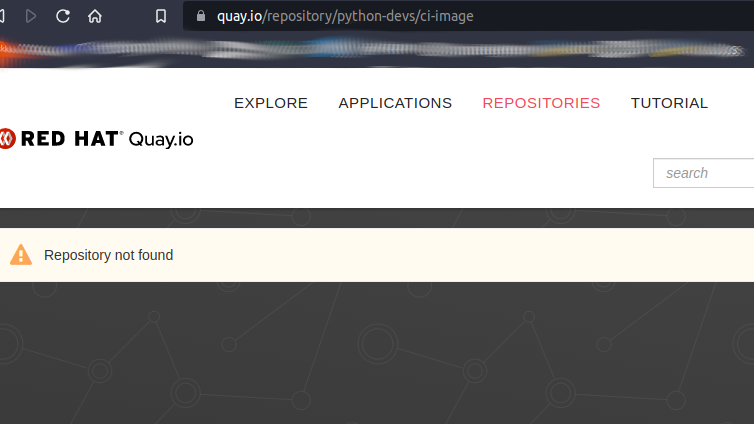Bookmark this page with bookmark icon

[x=161, y=16]
